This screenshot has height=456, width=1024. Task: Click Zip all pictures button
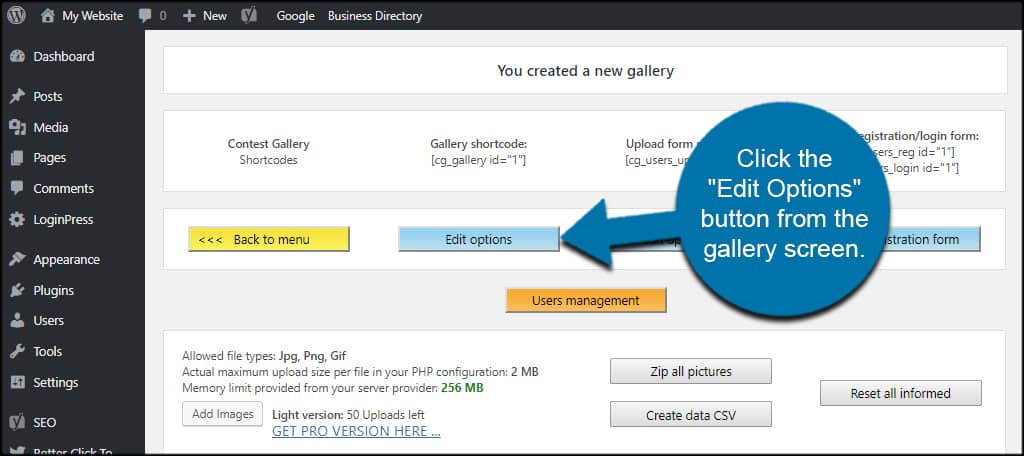[x=690, y=371]
